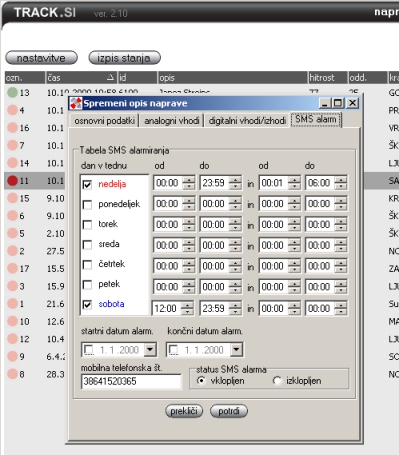The image size is (399, 455).
Task: Check the petek checkbox
Action: pyautogui.click(x=87, y=285)
